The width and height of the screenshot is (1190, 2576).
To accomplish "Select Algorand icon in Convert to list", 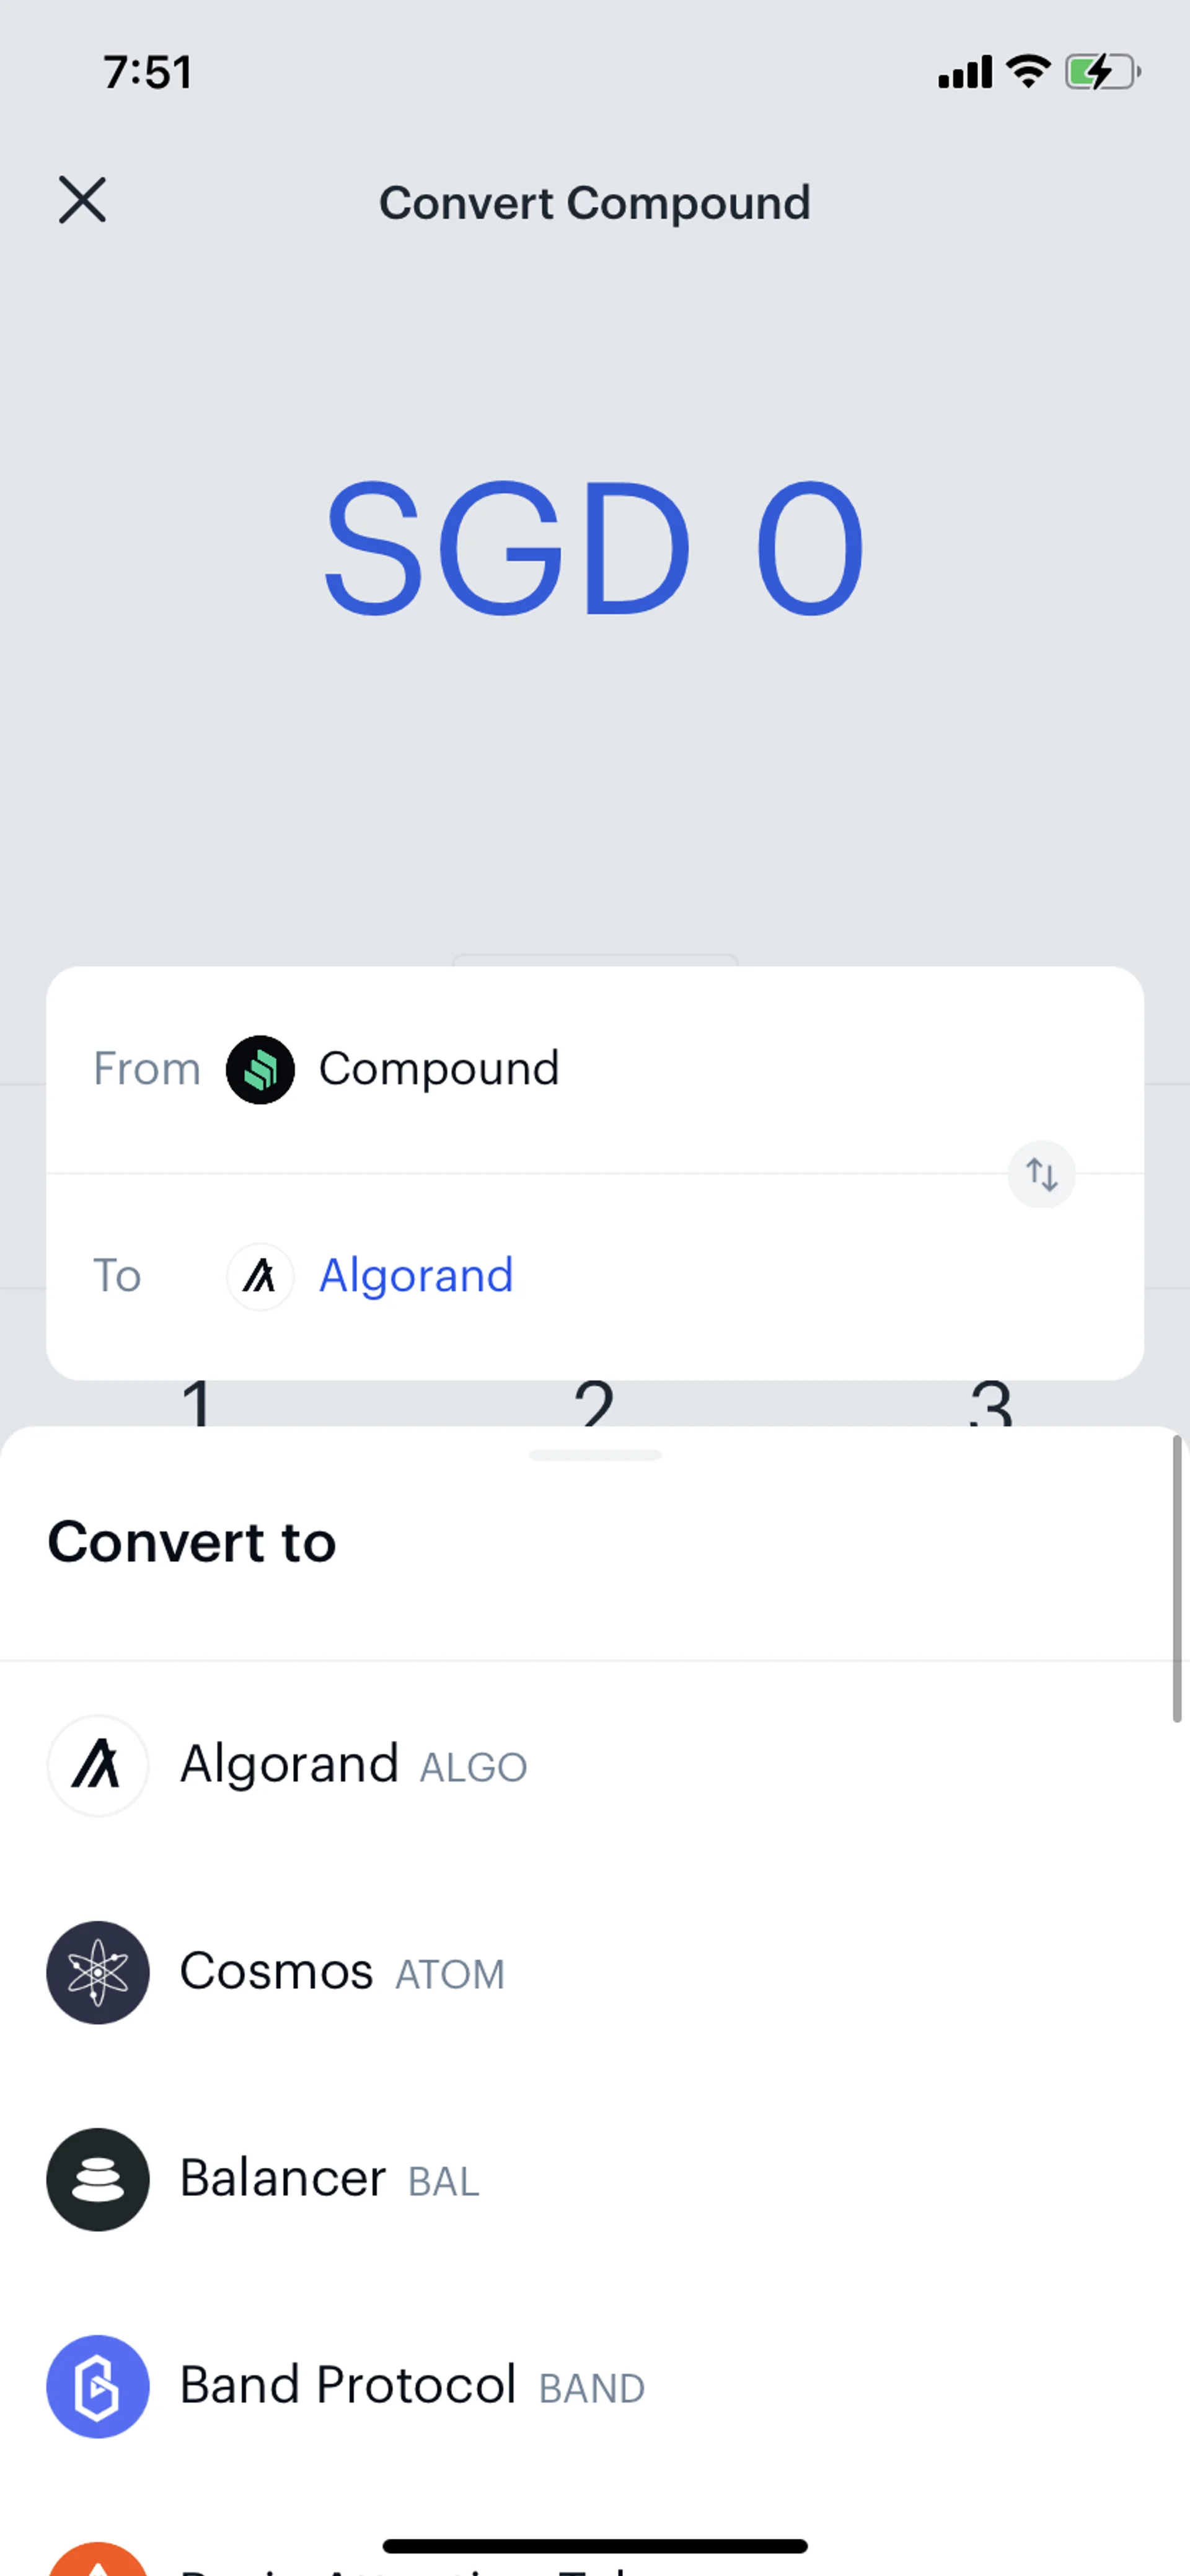I will (x=98, y=1765).
